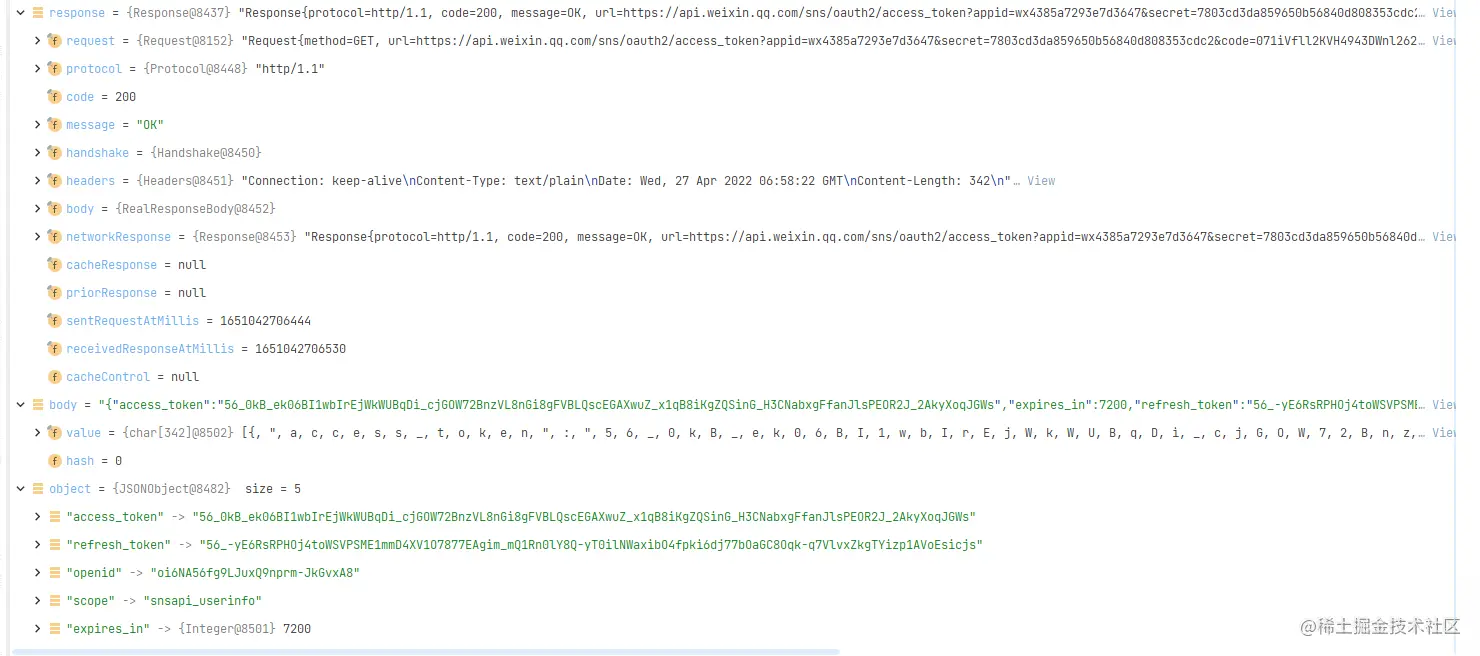1480x656 pixels.
Task: Click the View link on response row
Action: click(1444, 13)
